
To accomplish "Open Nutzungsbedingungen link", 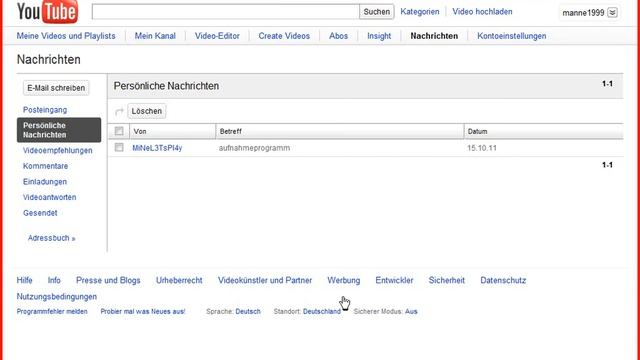I will pyautogui.click(x=57, y=297).
